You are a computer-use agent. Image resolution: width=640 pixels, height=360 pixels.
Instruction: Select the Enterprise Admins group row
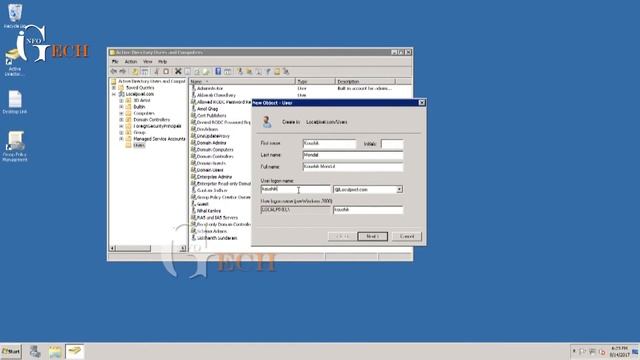(x=214, y=177)
